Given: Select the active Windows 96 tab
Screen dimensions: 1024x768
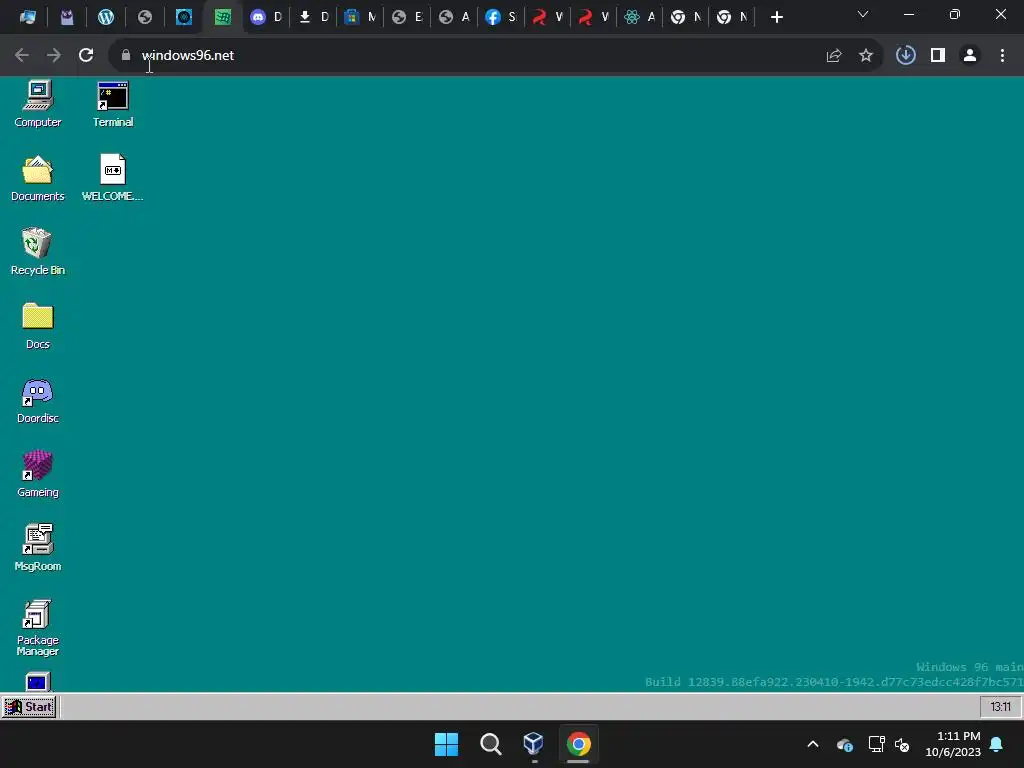Looking at the screenshot, I should [223, 18].
